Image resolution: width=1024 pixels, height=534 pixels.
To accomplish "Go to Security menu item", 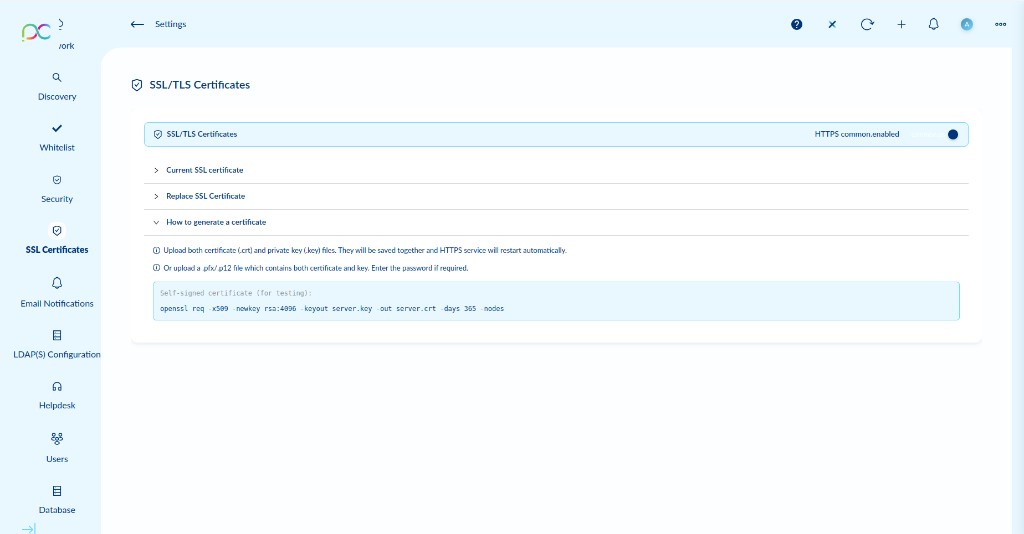I will coord(57,199).
